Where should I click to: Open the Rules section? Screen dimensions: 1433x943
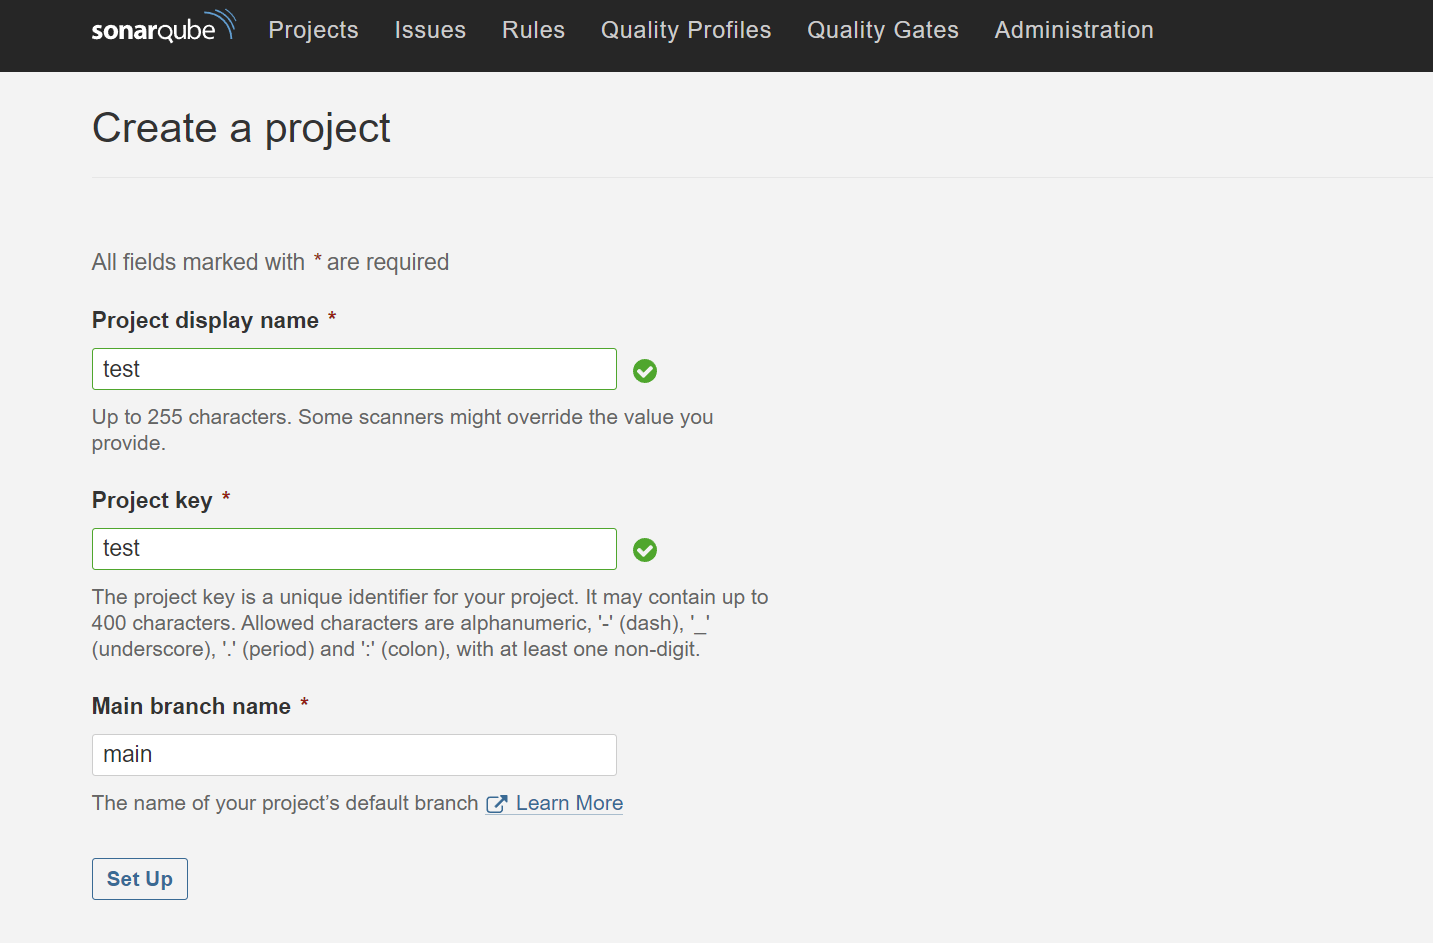point(533,30)
